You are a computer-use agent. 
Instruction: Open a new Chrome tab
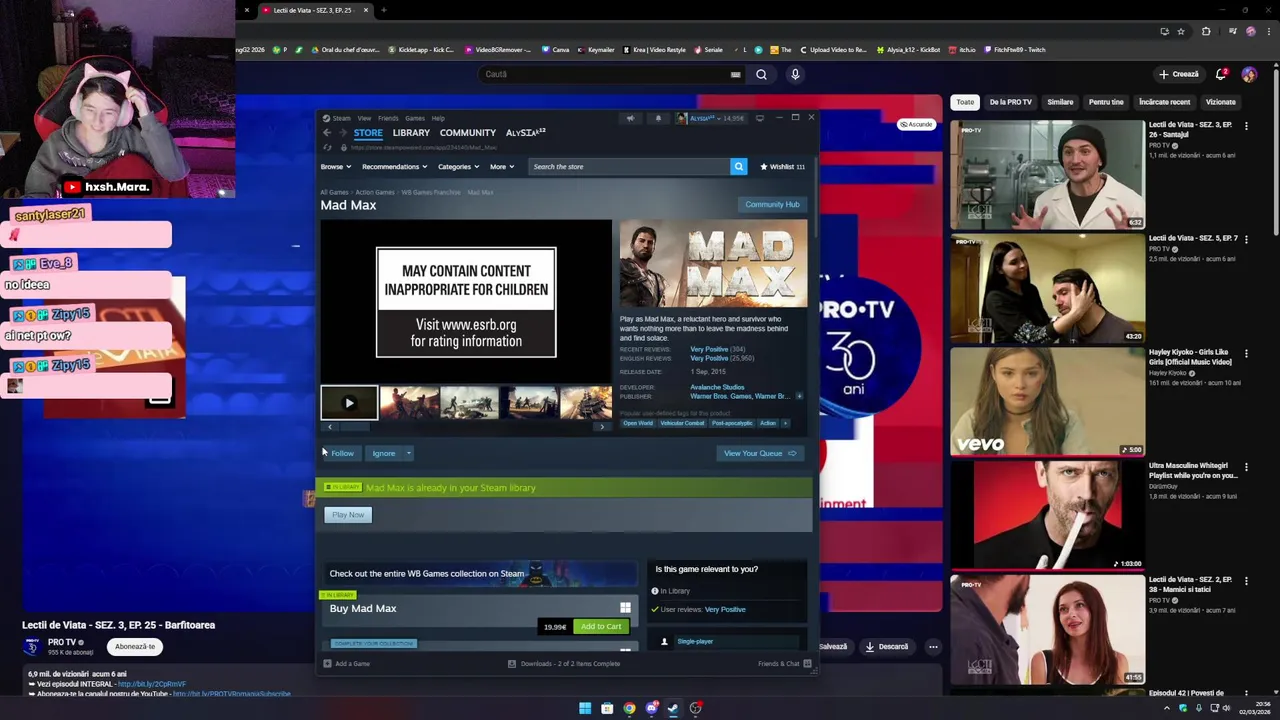[383, 10]
